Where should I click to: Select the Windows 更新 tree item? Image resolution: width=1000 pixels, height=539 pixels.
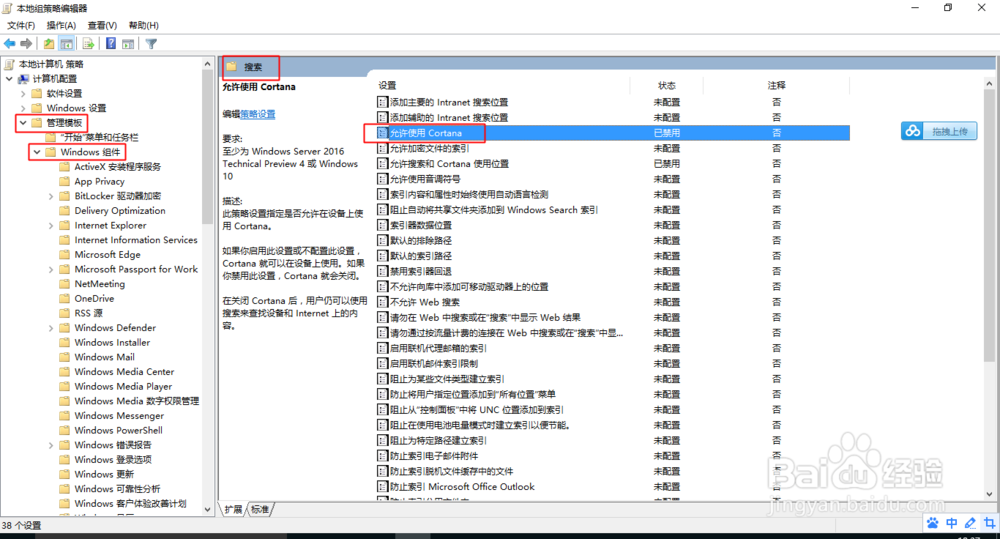pos(105,475)
